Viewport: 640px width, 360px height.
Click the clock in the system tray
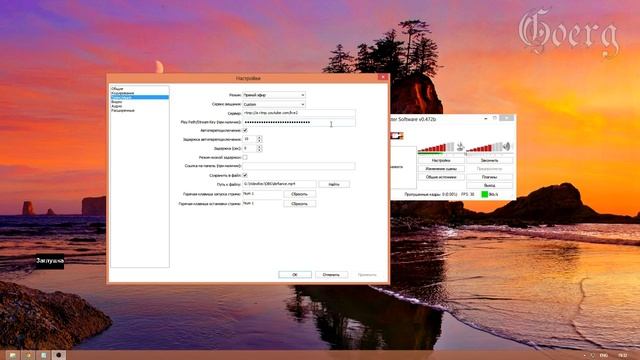point(622,356)
